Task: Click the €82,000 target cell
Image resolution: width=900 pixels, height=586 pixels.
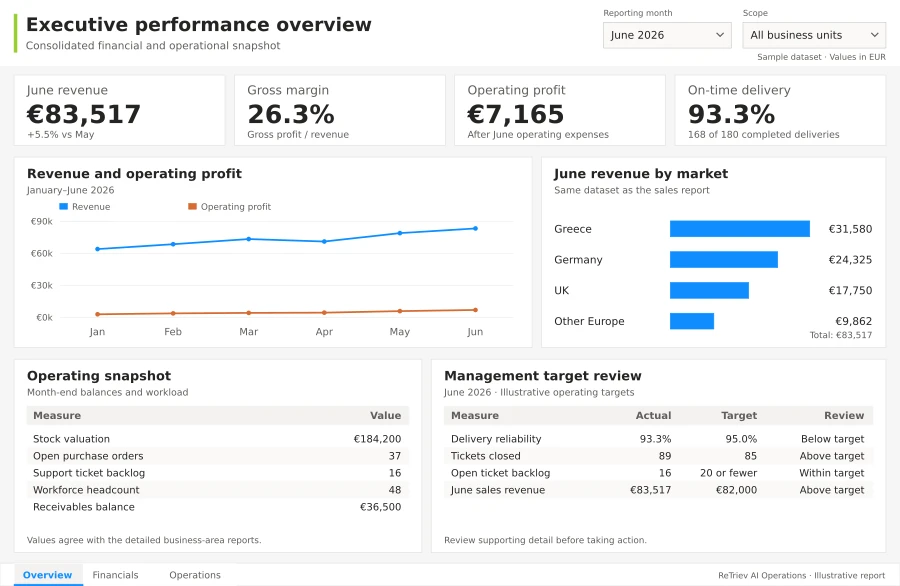Action: pos(736,490)
